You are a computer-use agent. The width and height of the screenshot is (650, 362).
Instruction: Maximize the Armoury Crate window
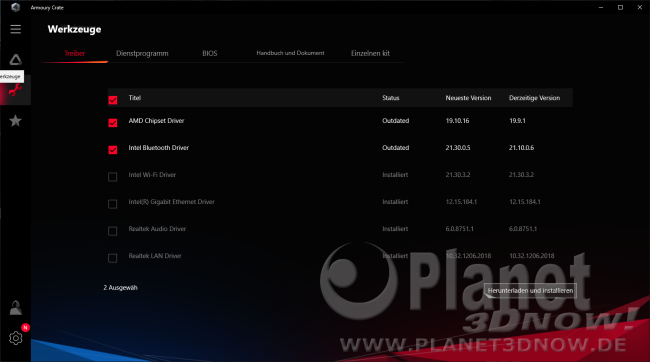pos(620,7)
